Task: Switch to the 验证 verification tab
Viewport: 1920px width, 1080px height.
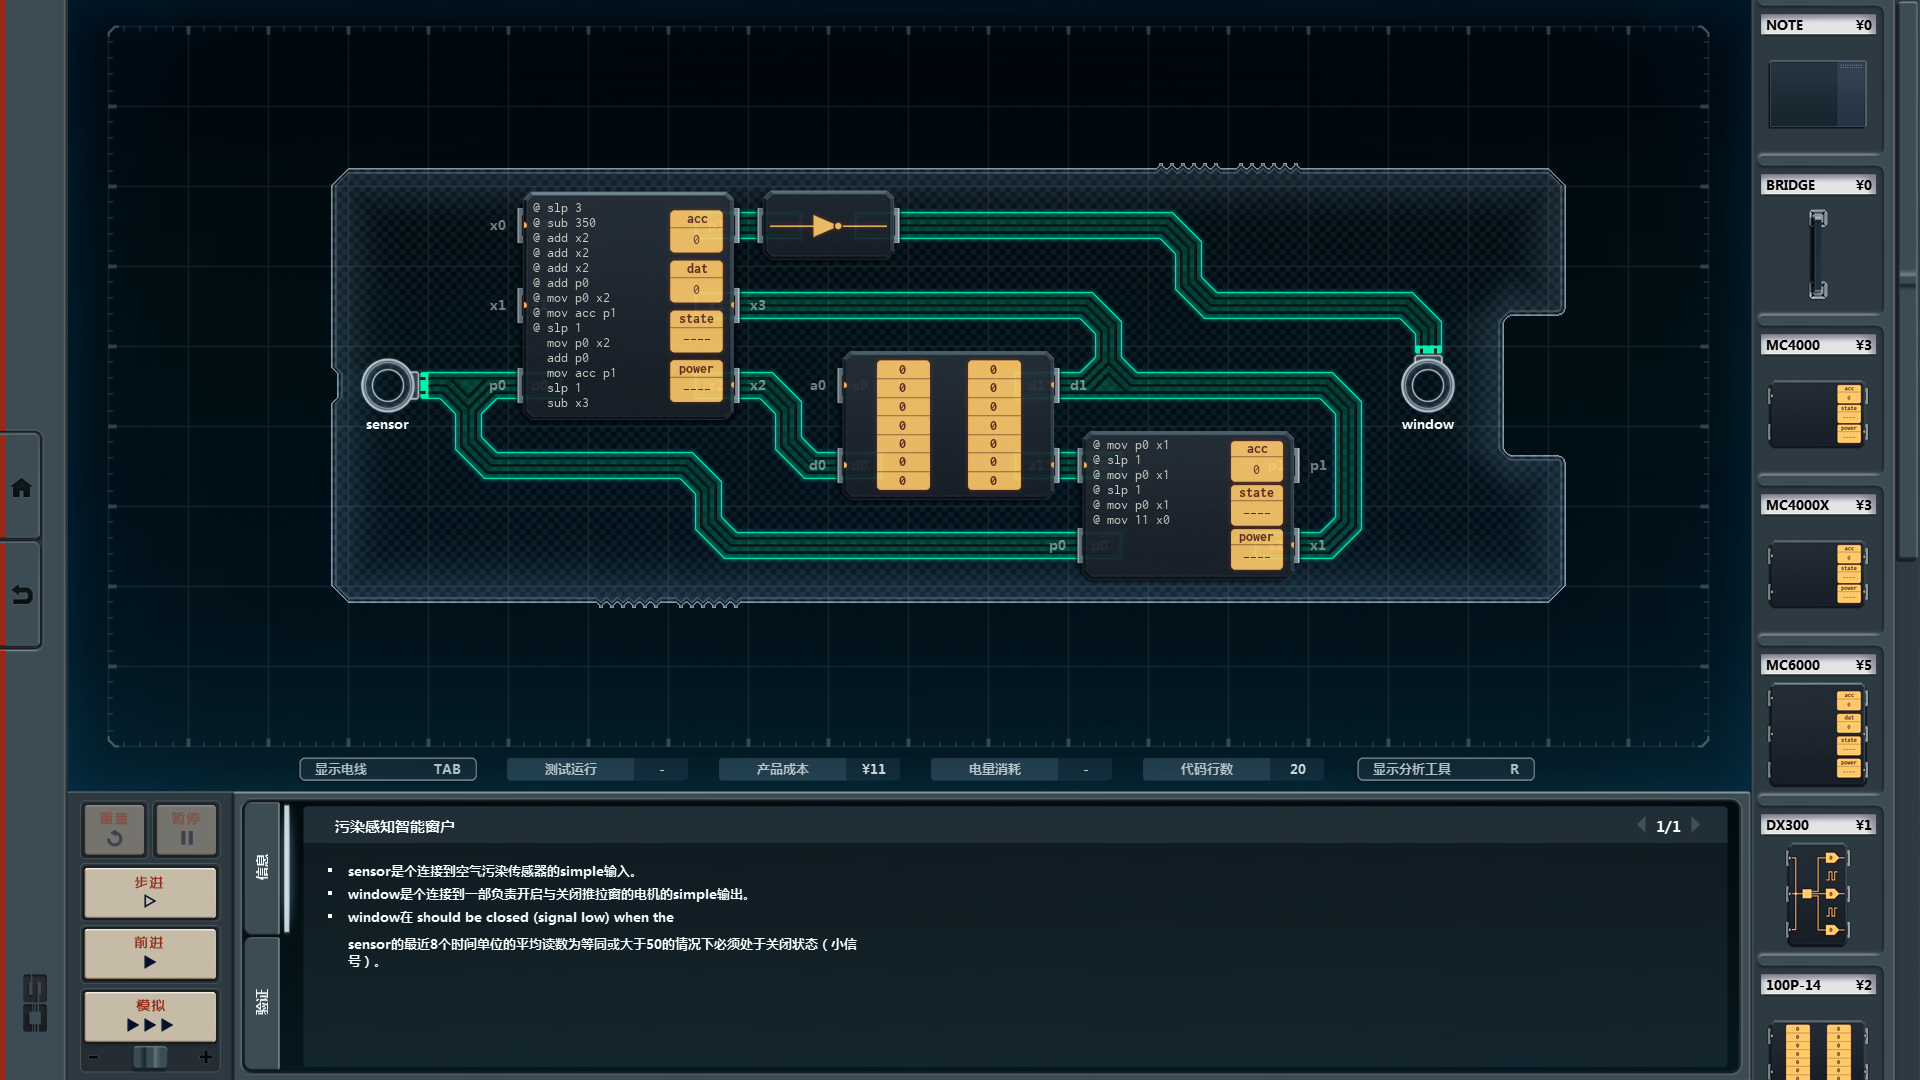Action: (x=262, y=1002)
